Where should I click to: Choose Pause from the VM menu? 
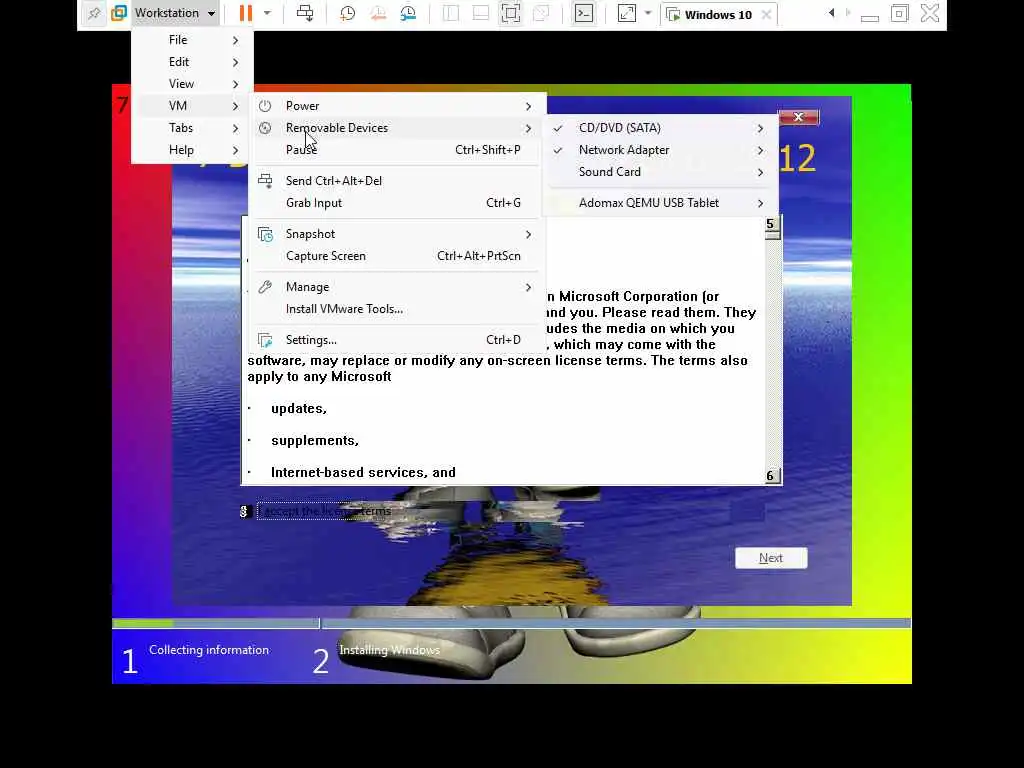tap(395, 150)
